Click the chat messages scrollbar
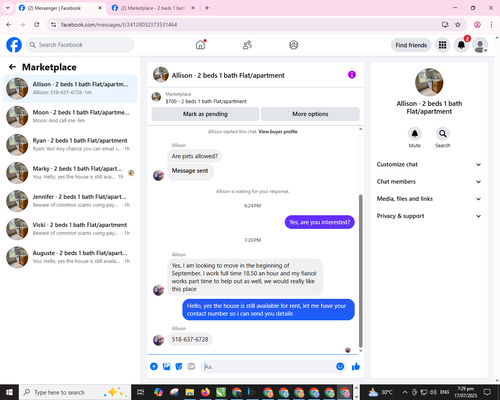Screen dimensions: 500x400 [x=360, y=272]
